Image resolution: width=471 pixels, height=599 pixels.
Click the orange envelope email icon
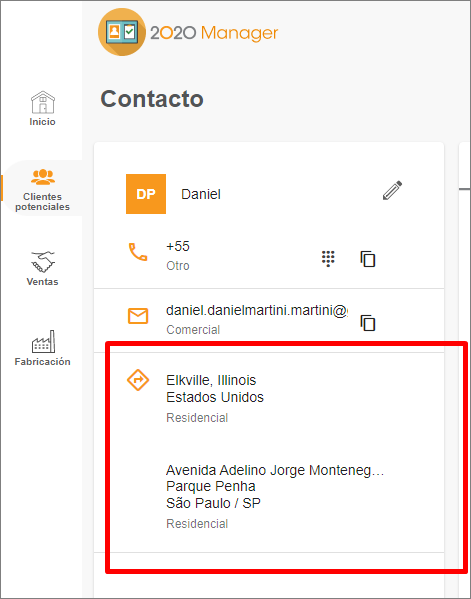(138, 316)
